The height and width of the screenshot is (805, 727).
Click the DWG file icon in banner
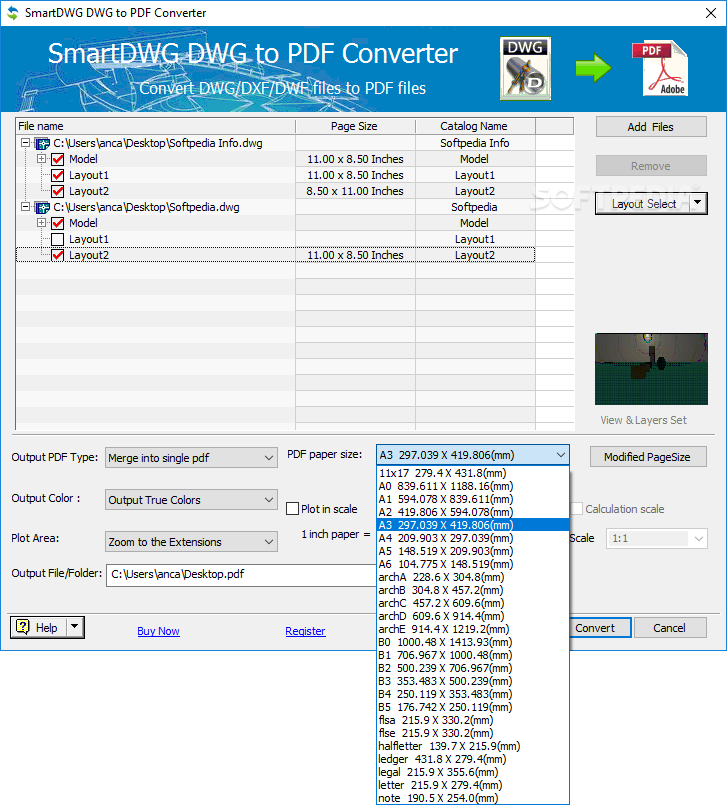click(525, 68)
